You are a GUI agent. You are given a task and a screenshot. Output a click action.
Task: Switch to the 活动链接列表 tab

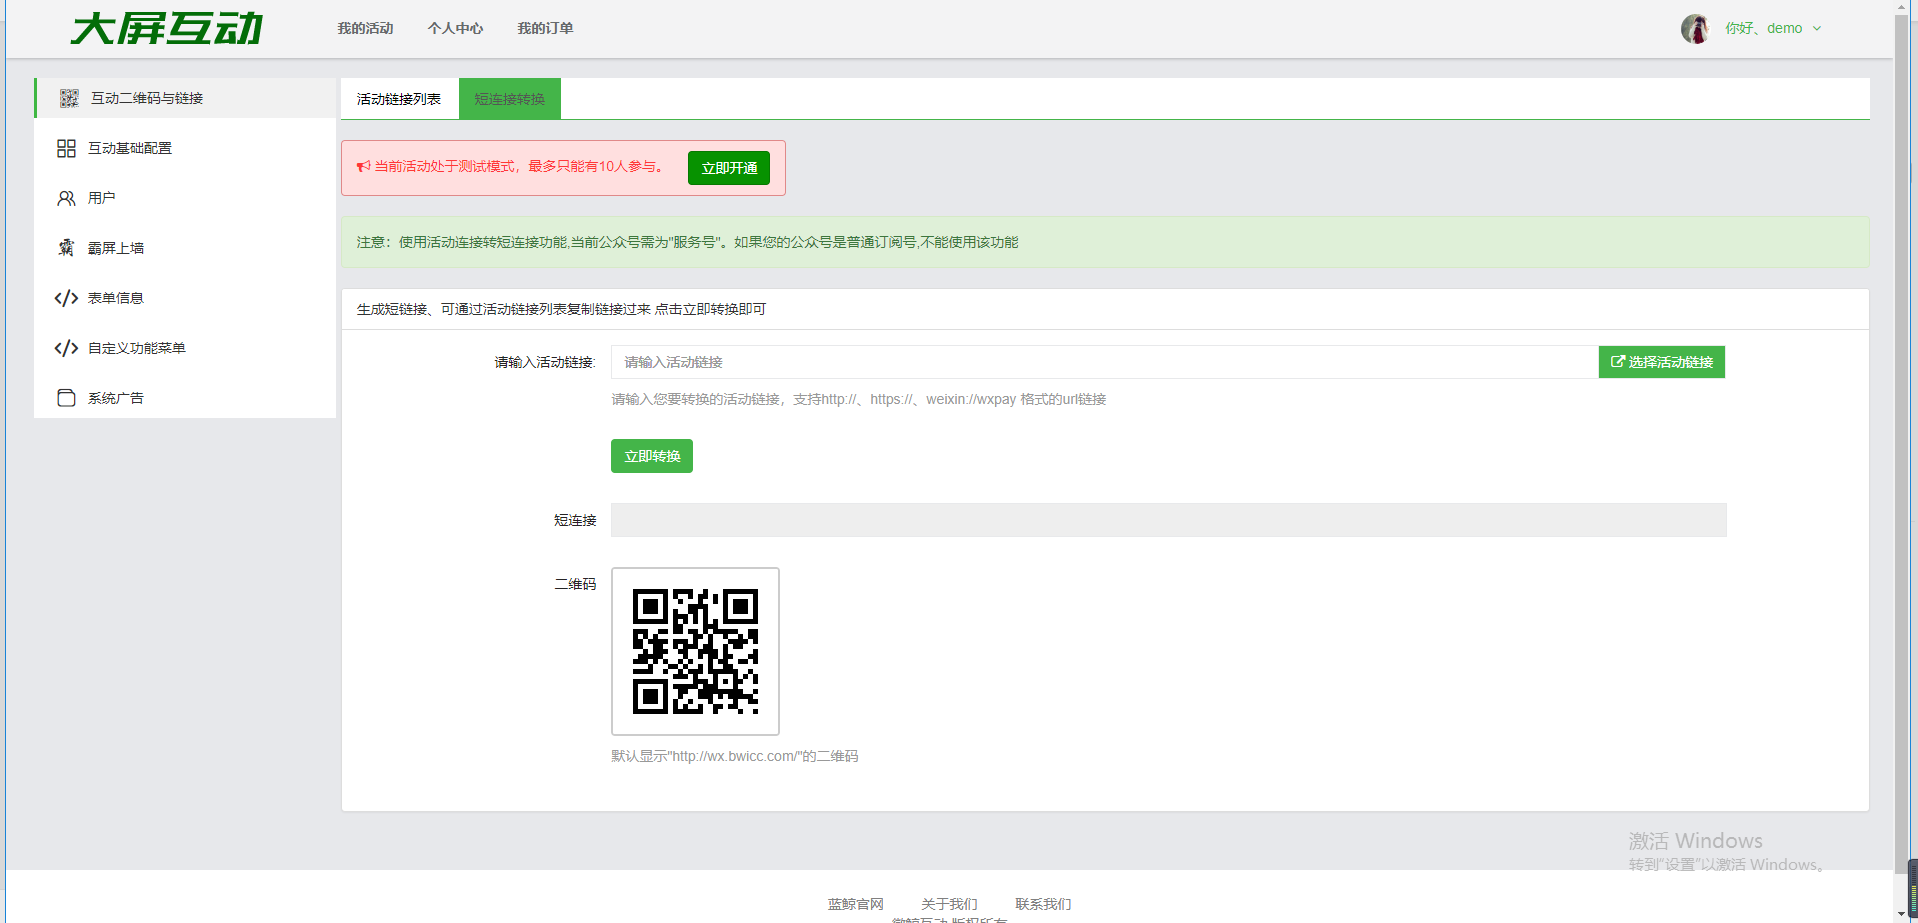[x=399, y=99]
